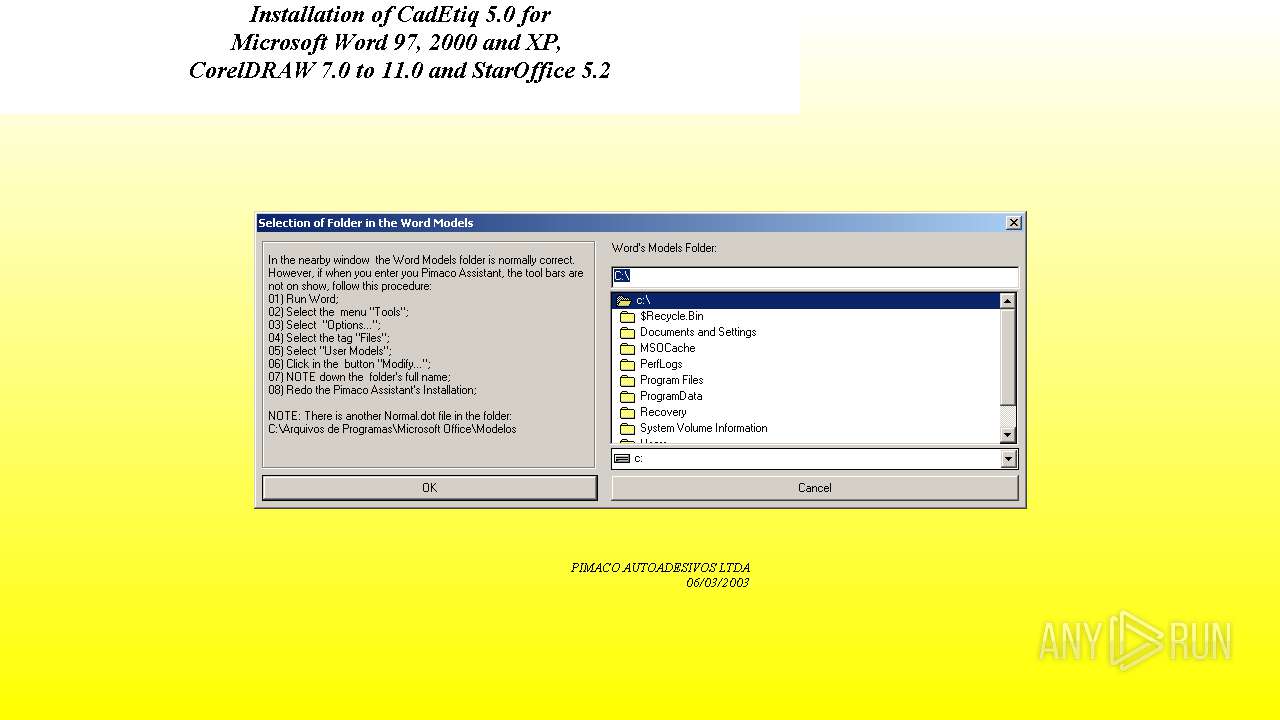1280x720 pixels.
Task: Click the 'Word's Models Folder:' label
Action: (x=664, y=248)
